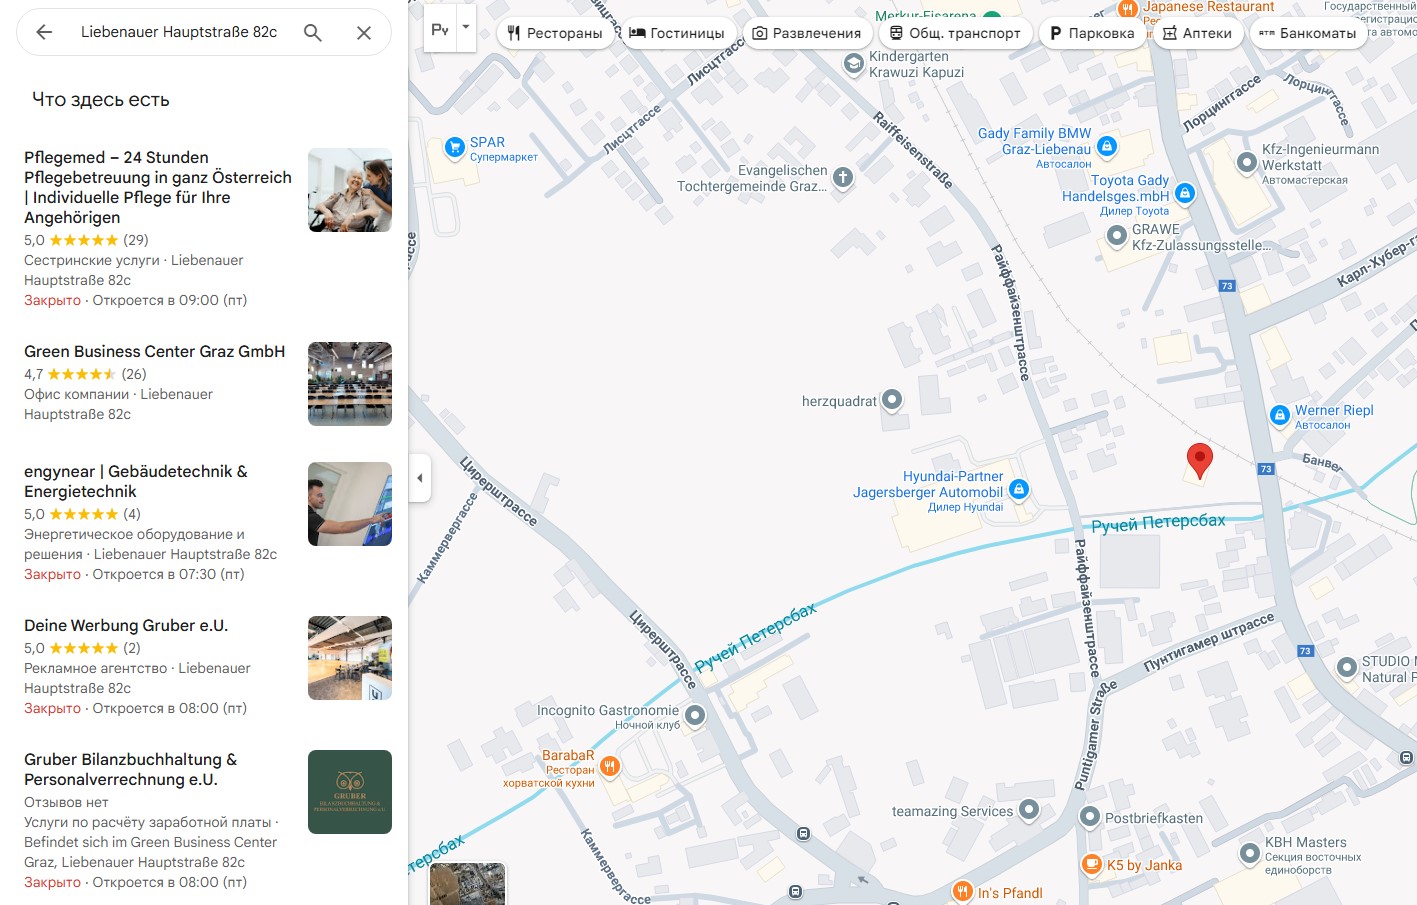This screenshot has width=1417, height=905.
Task: Select the Общ. транспорт chip
Action: click(954, 33)
